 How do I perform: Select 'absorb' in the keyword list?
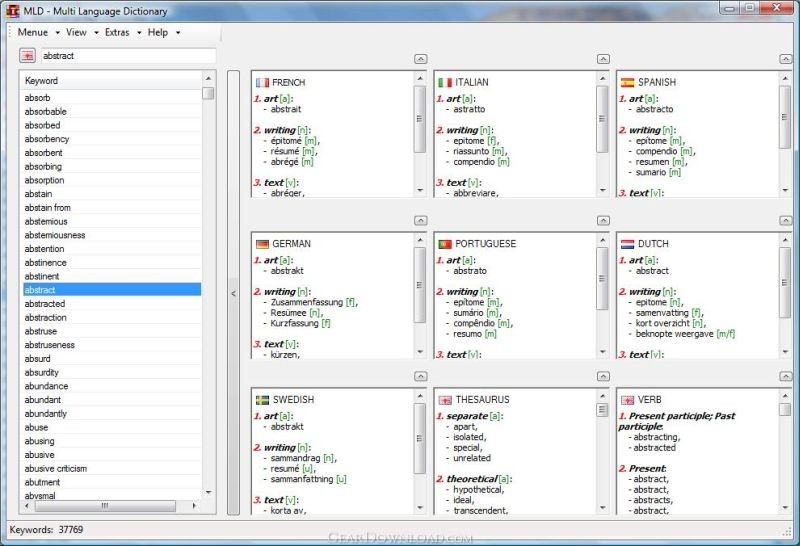coord(112,97)
